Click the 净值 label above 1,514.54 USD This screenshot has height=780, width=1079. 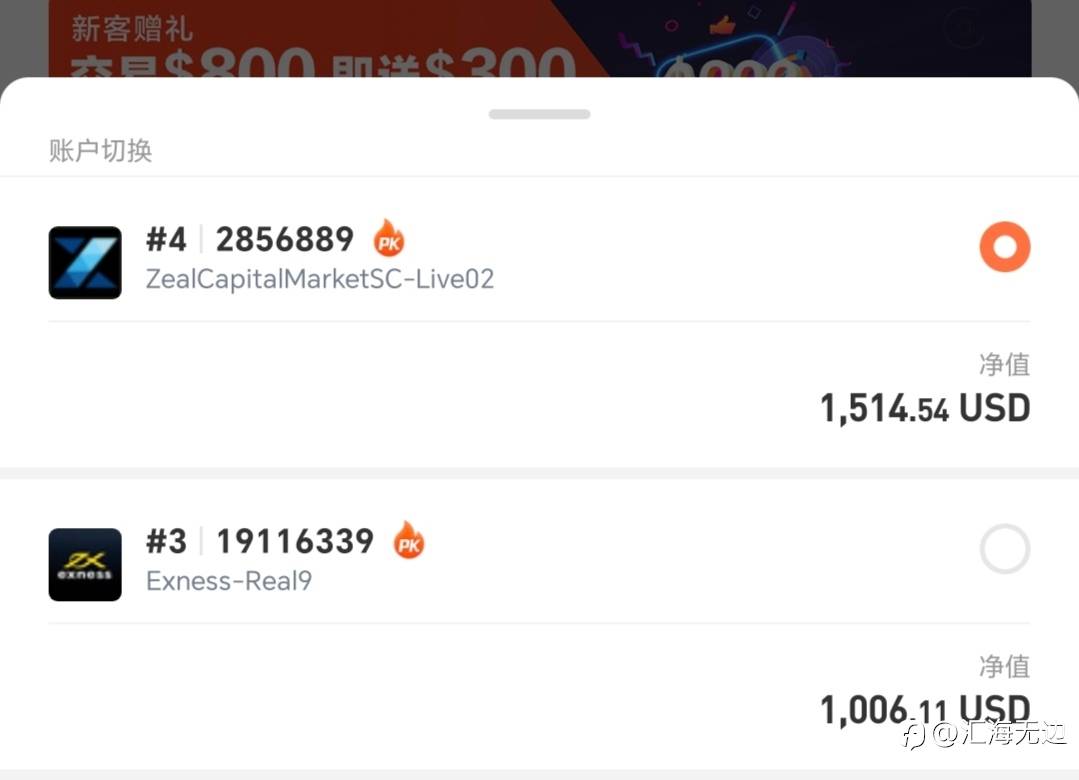click(1003, 365)
